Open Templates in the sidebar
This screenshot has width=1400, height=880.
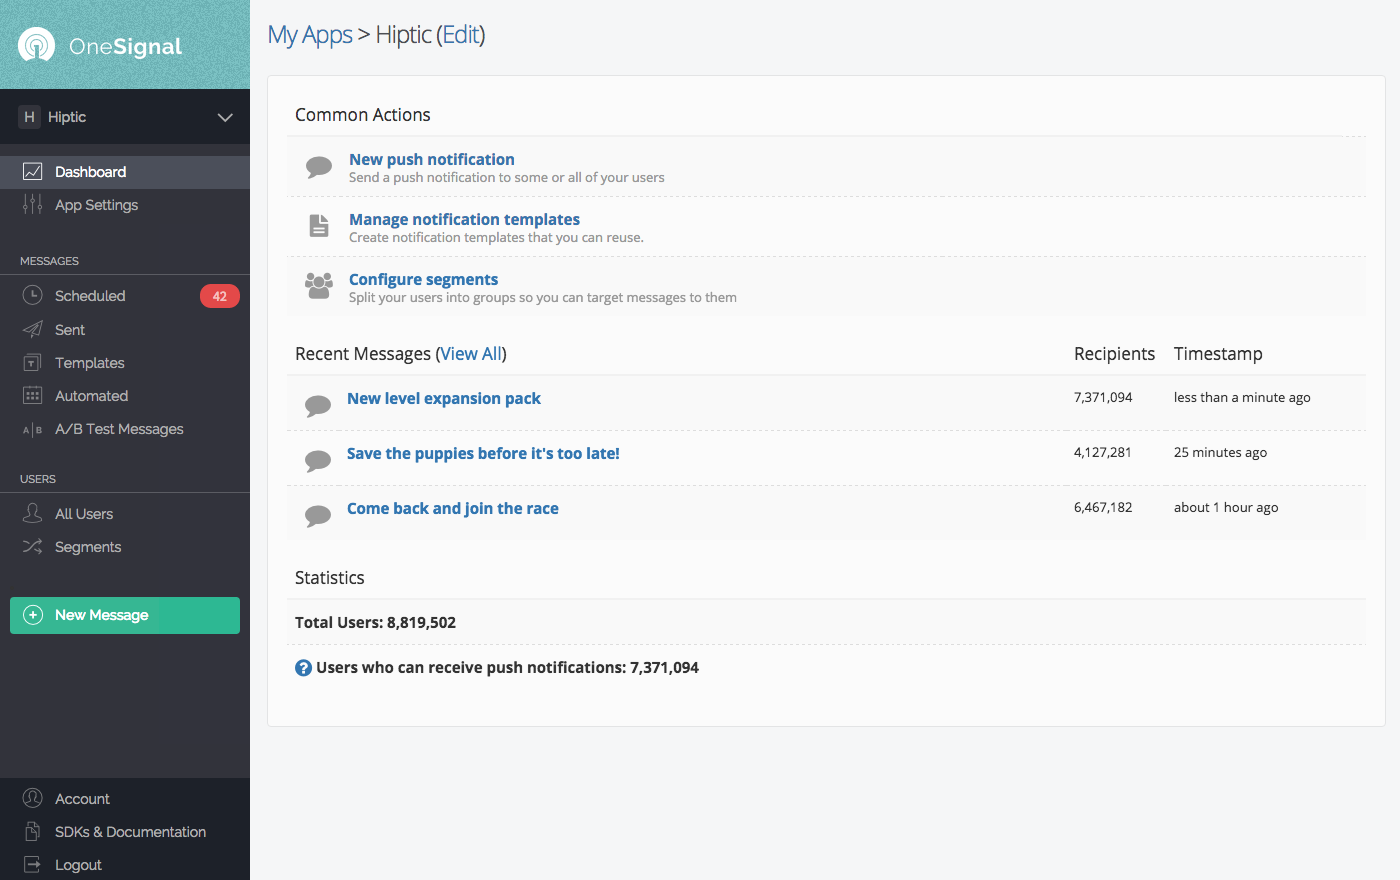89,363
